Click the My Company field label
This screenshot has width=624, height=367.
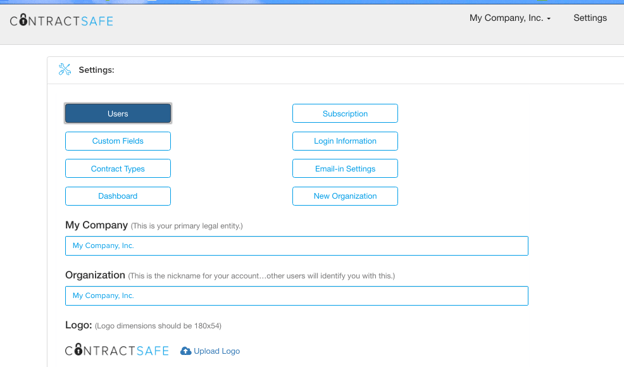(96, 225)
